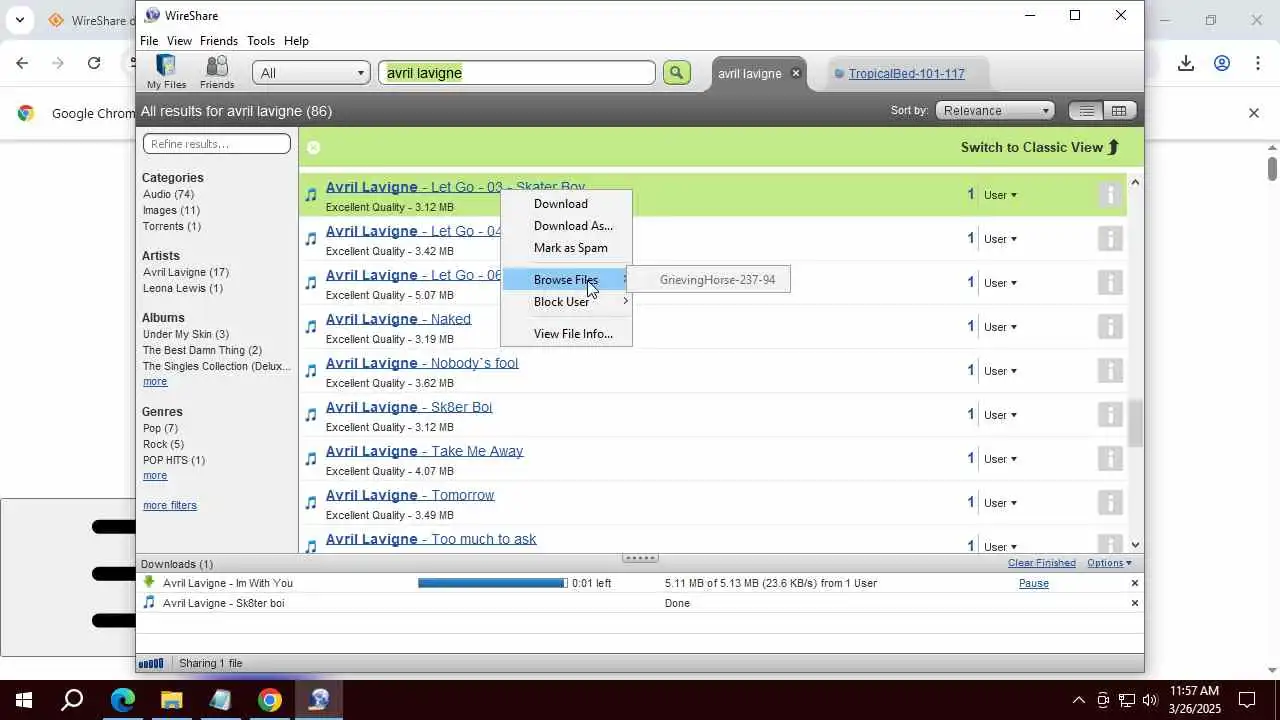The height and width of the screenshot is (720, 1280).
Task: Click music note icon for Naked
Action: pos(311,327)
